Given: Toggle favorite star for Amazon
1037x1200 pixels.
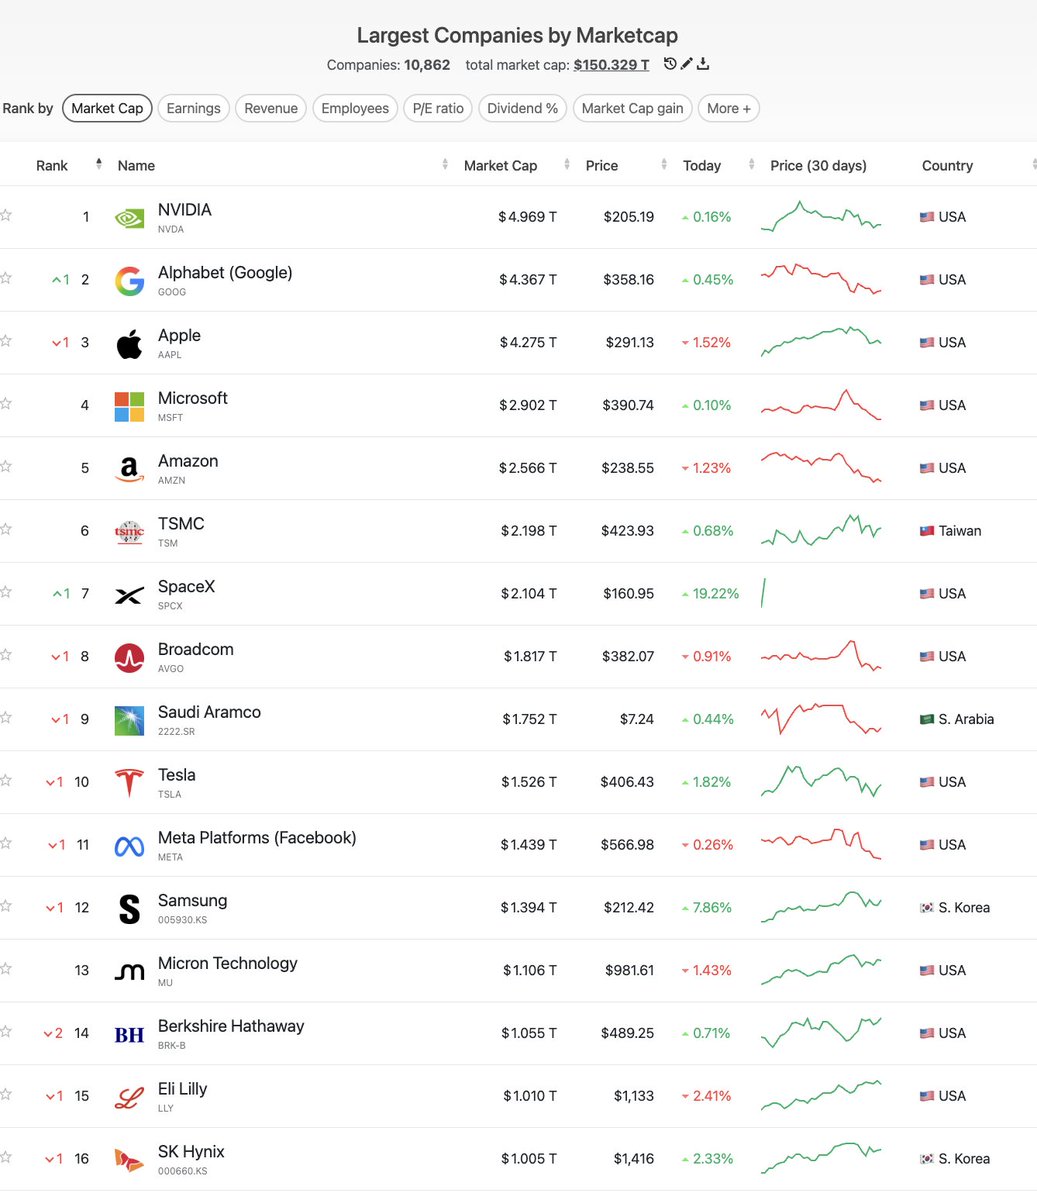Looking at the screenshot, I should pos(6,466).
